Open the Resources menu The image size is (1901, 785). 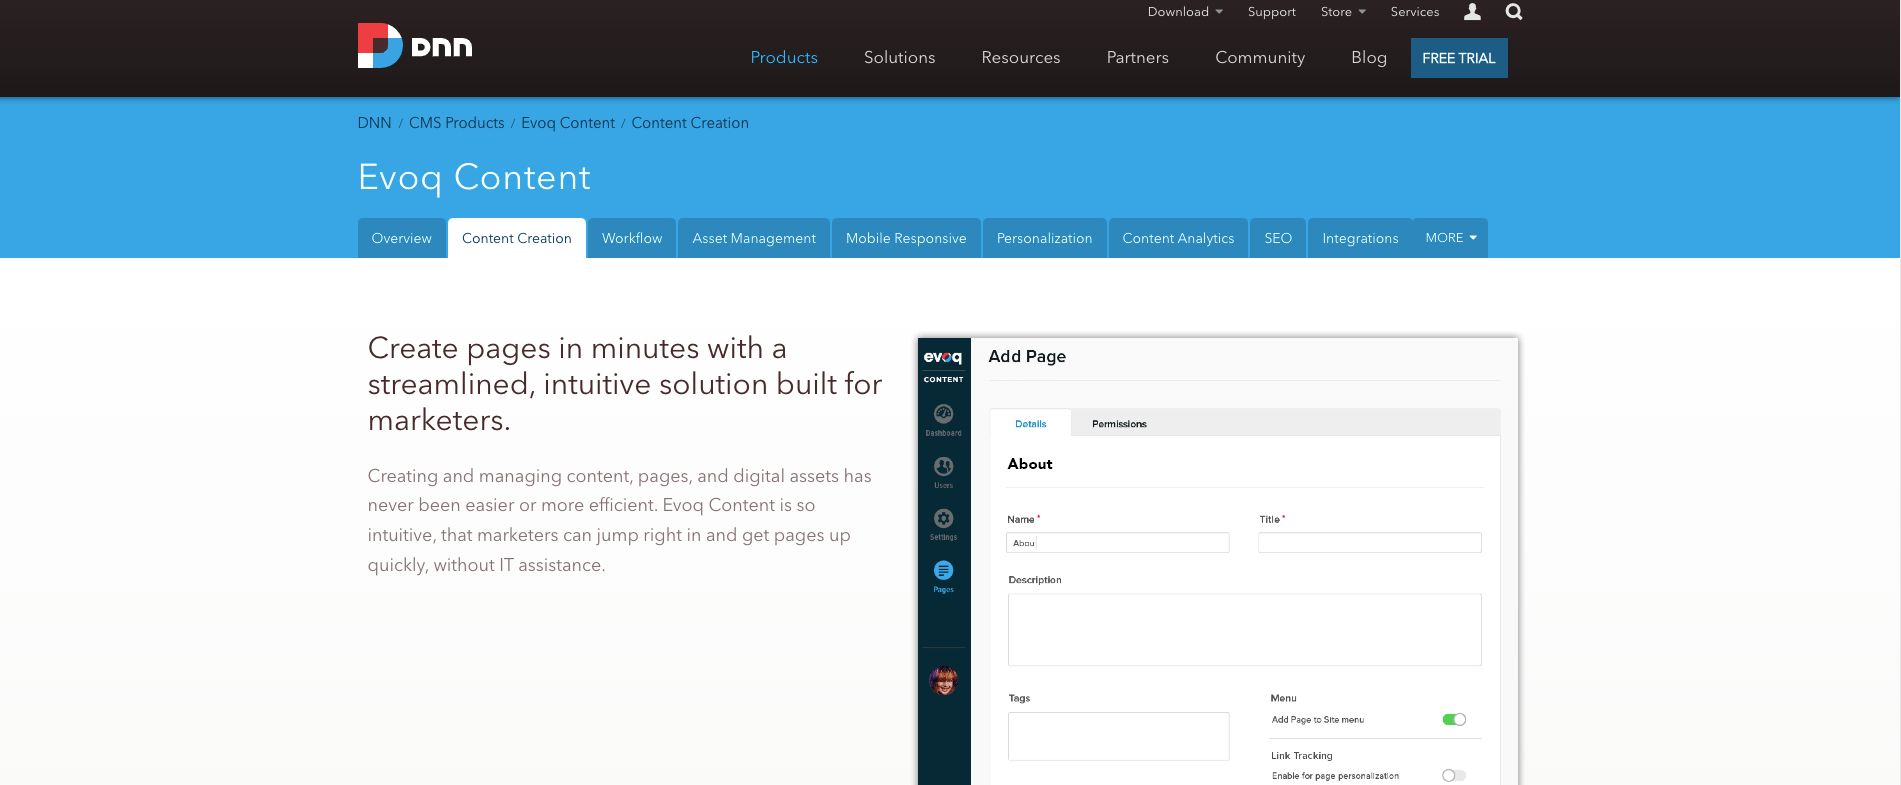(1020, 58)
